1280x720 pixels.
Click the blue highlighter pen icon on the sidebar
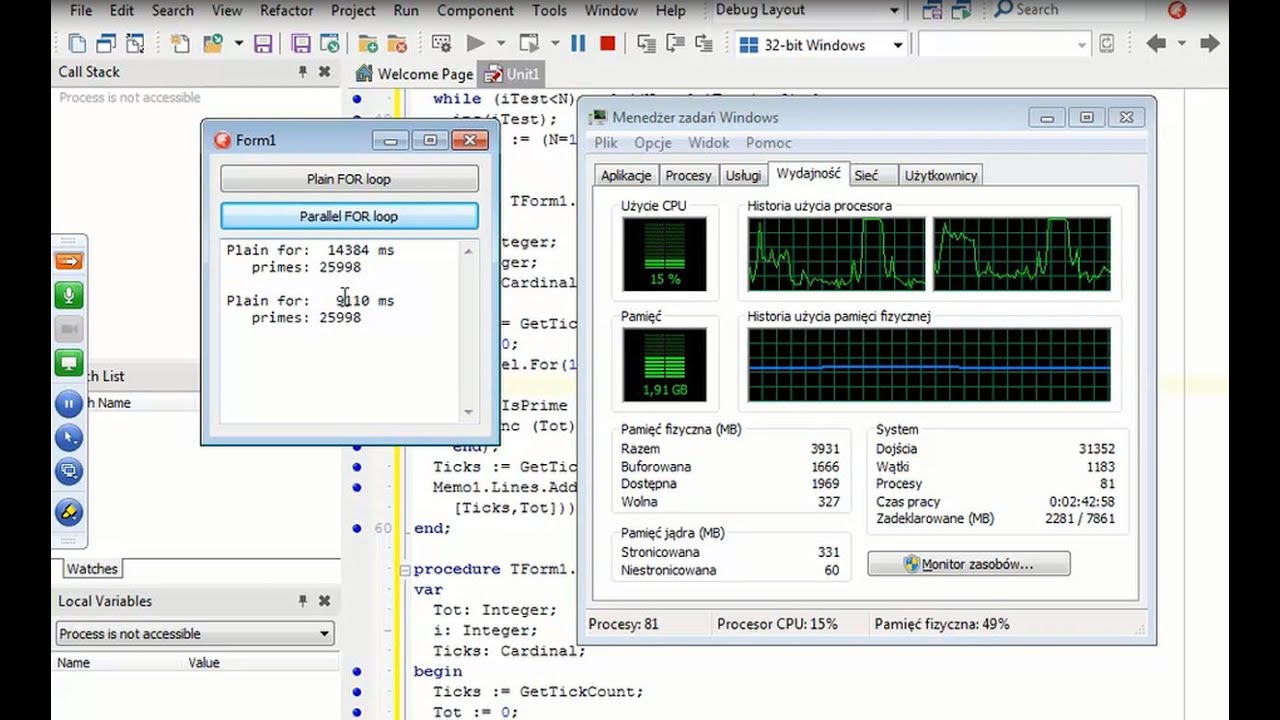tap(69, 512)
